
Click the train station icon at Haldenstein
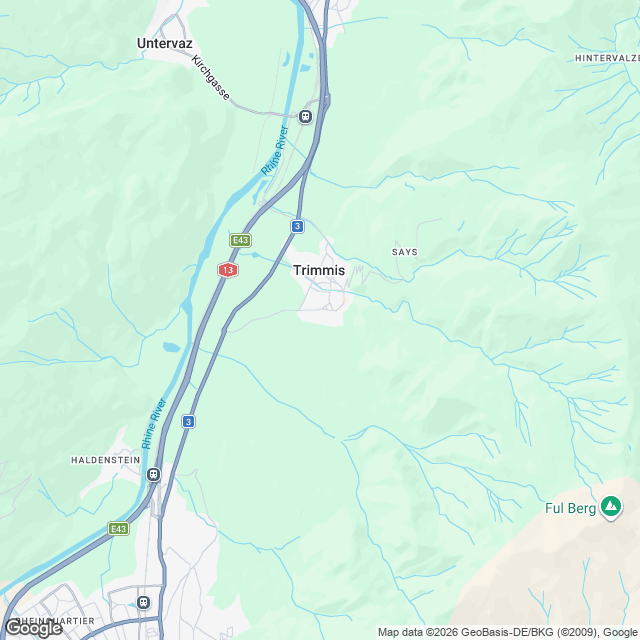pyautogui.click(x=153, y=474)
